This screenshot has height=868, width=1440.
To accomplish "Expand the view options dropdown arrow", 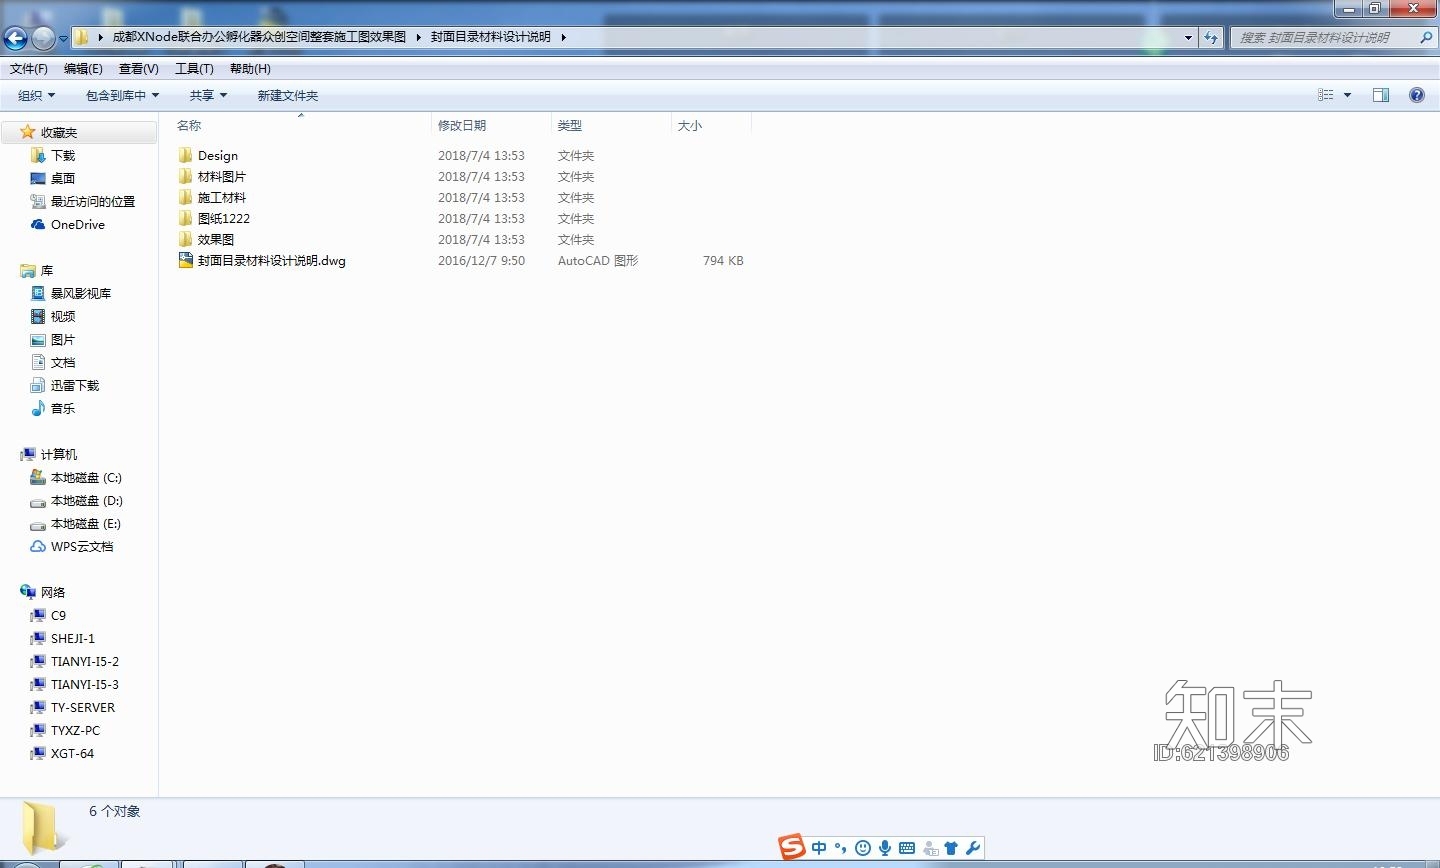I will (1347, 95).
